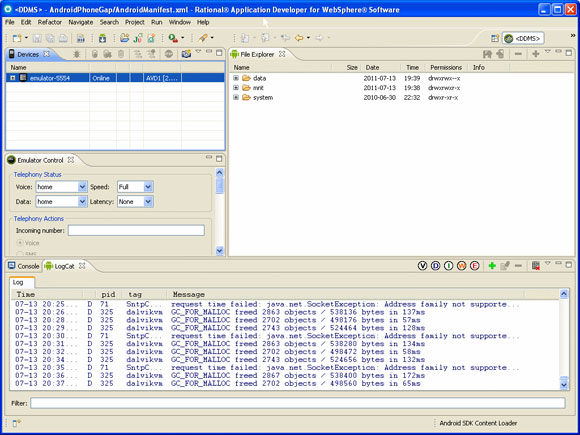This screenshot has height=435, width=580.
Task: Toggle Verbose (V) log level filter
Action: pyautogui.click(x=422, y=266)
